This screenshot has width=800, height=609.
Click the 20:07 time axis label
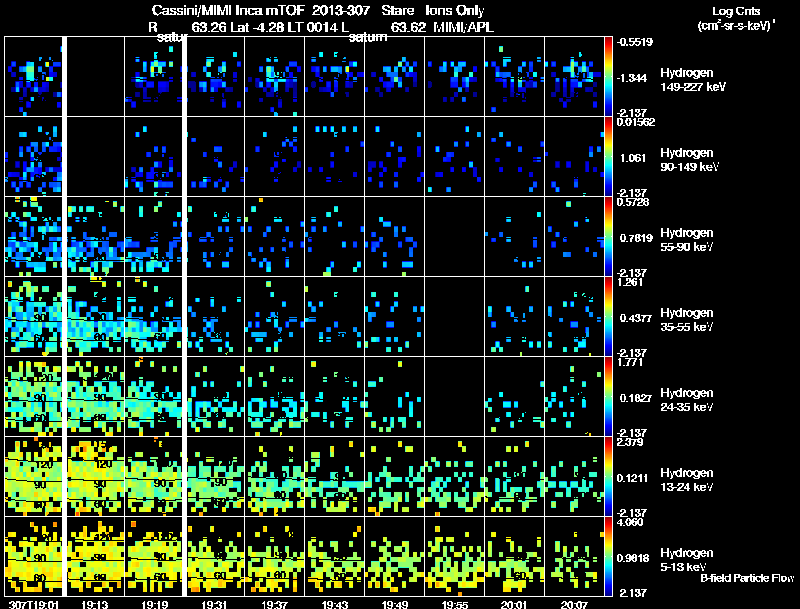tap(574, 604)
